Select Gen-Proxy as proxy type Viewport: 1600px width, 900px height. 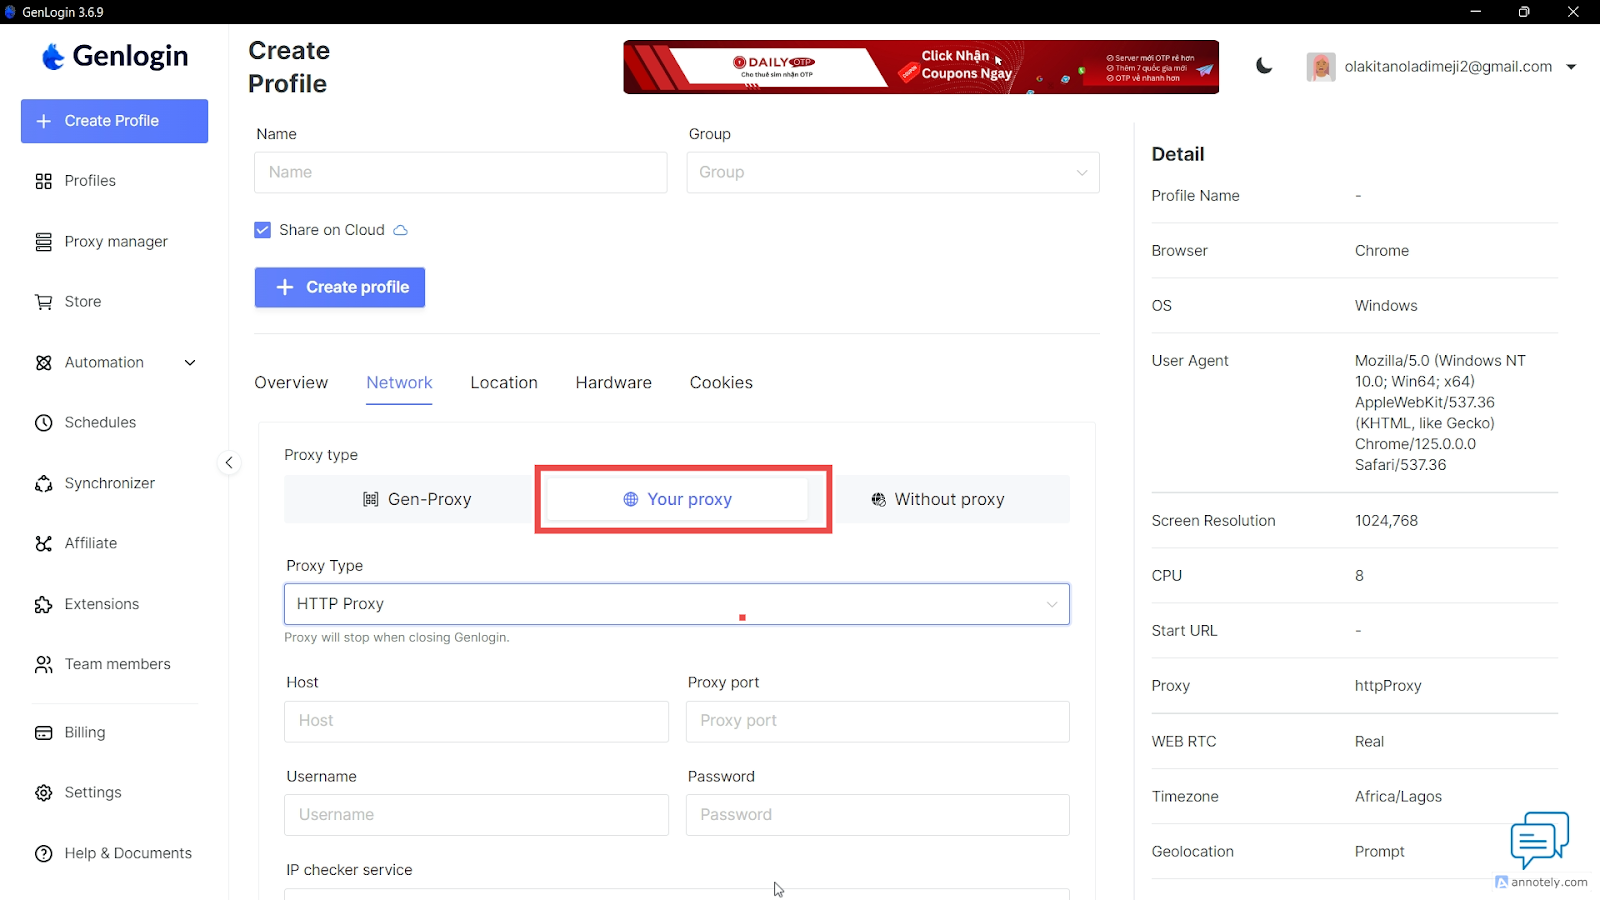[417, 500]
